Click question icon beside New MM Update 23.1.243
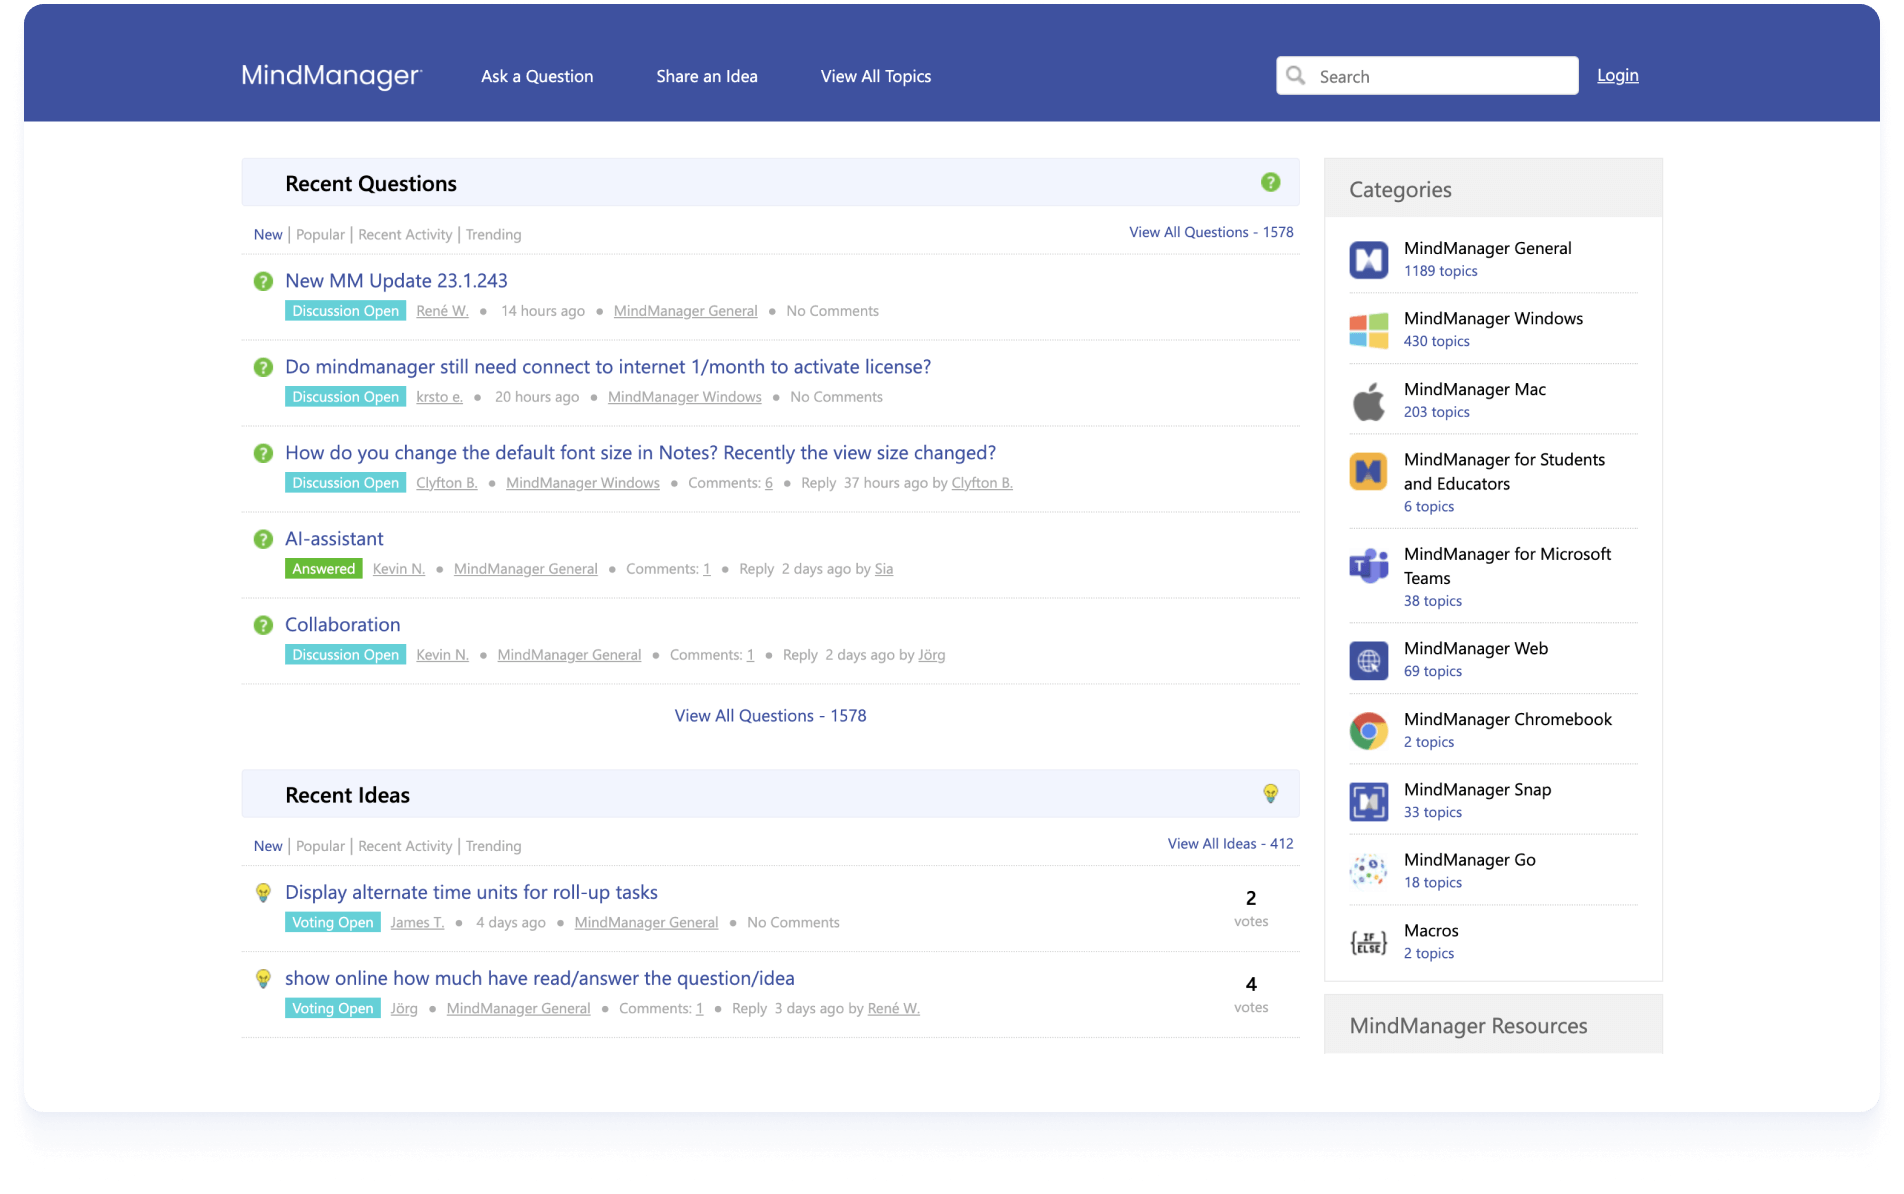Image resolution: width=1904 pixels, height=1194 pixels. tap(263, 281)
